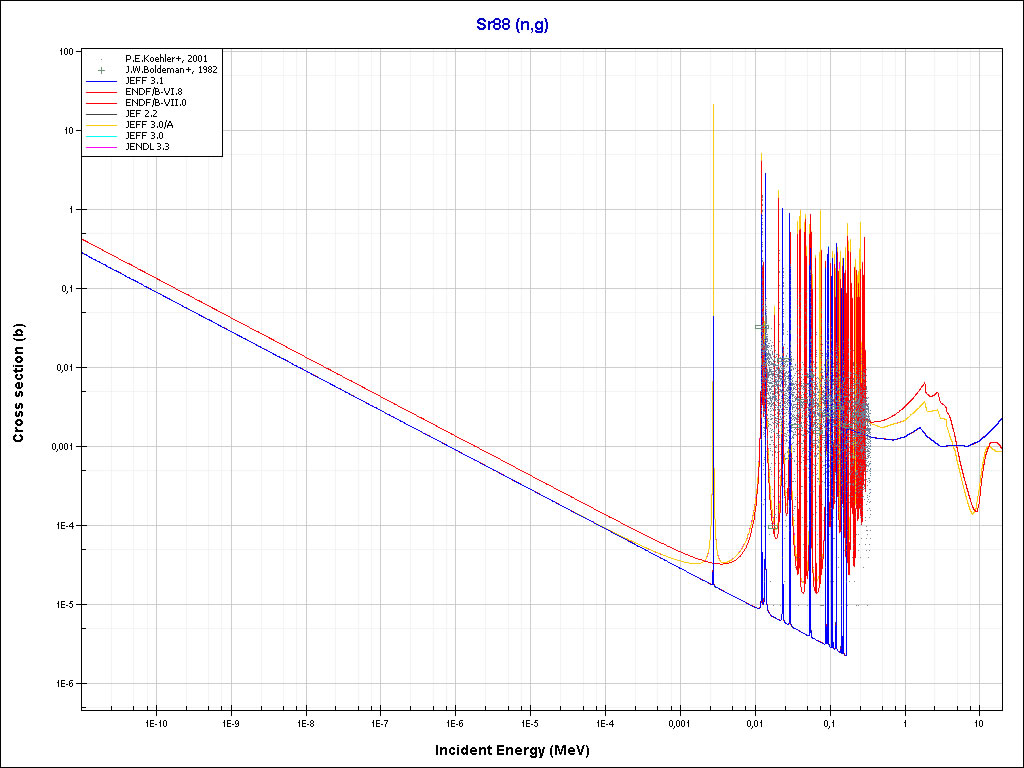The height and width of the screenshot is (768, 1024).
Task: Click the Cross section (b) axis label
Action: [x=18, y=382]
